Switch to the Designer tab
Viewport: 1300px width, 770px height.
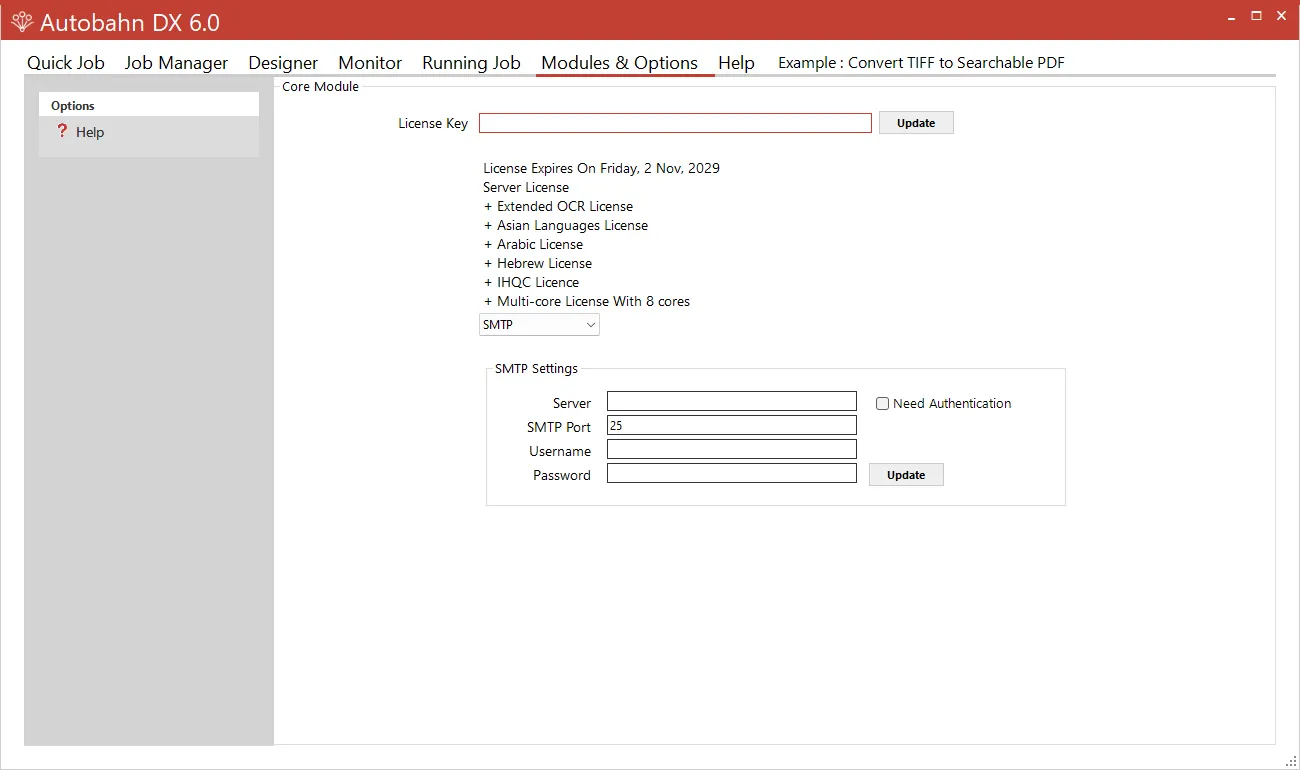coord(283,62)
